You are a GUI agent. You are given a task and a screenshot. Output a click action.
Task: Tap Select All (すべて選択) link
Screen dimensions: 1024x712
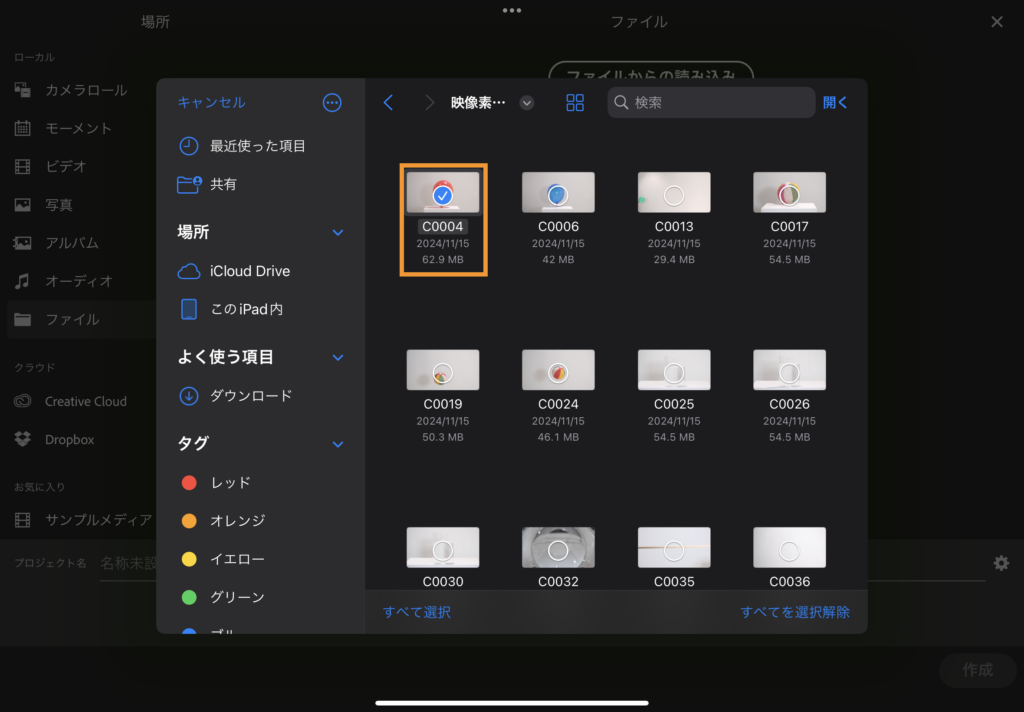416,612
